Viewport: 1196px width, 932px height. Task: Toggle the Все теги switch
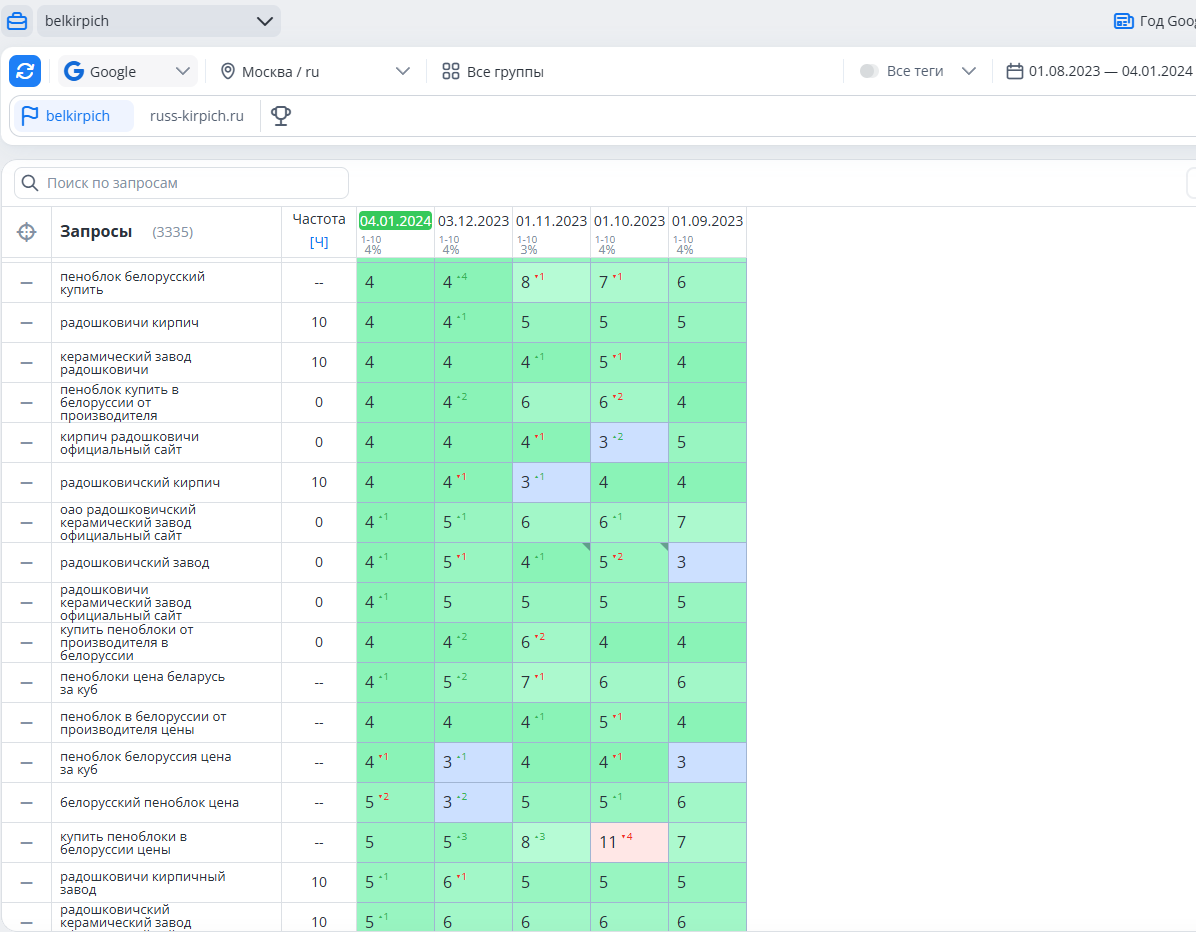coord(868,71)
